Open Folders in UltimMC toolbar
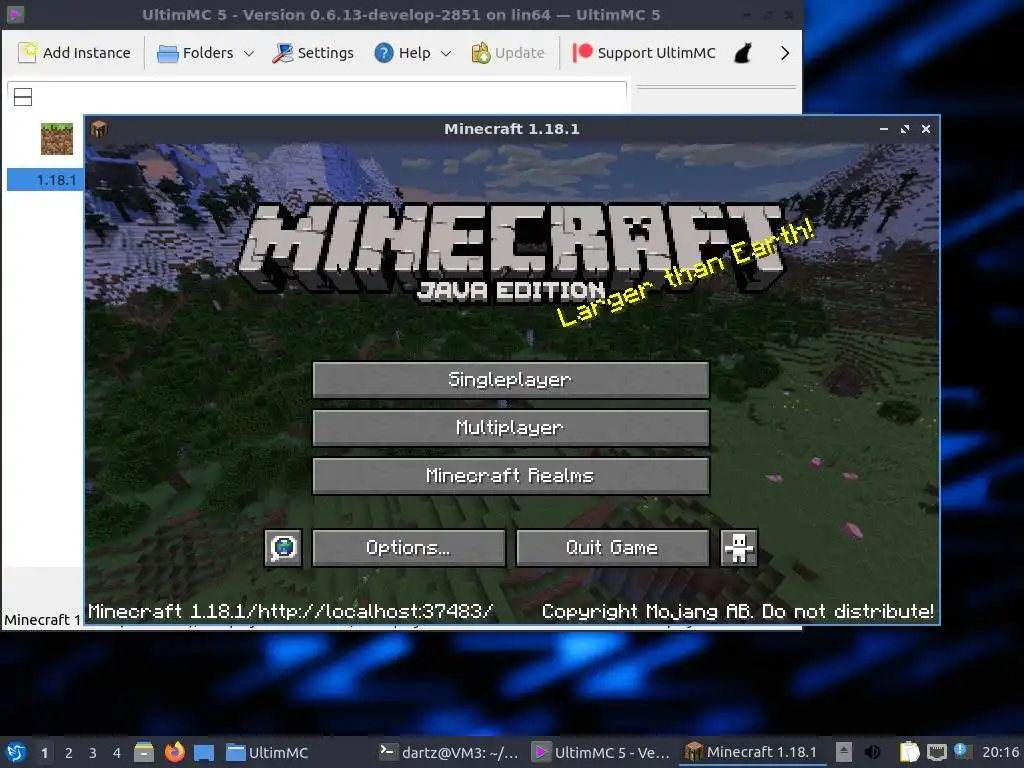Viewport: 1024px width, 768px height. click(197, 53)
